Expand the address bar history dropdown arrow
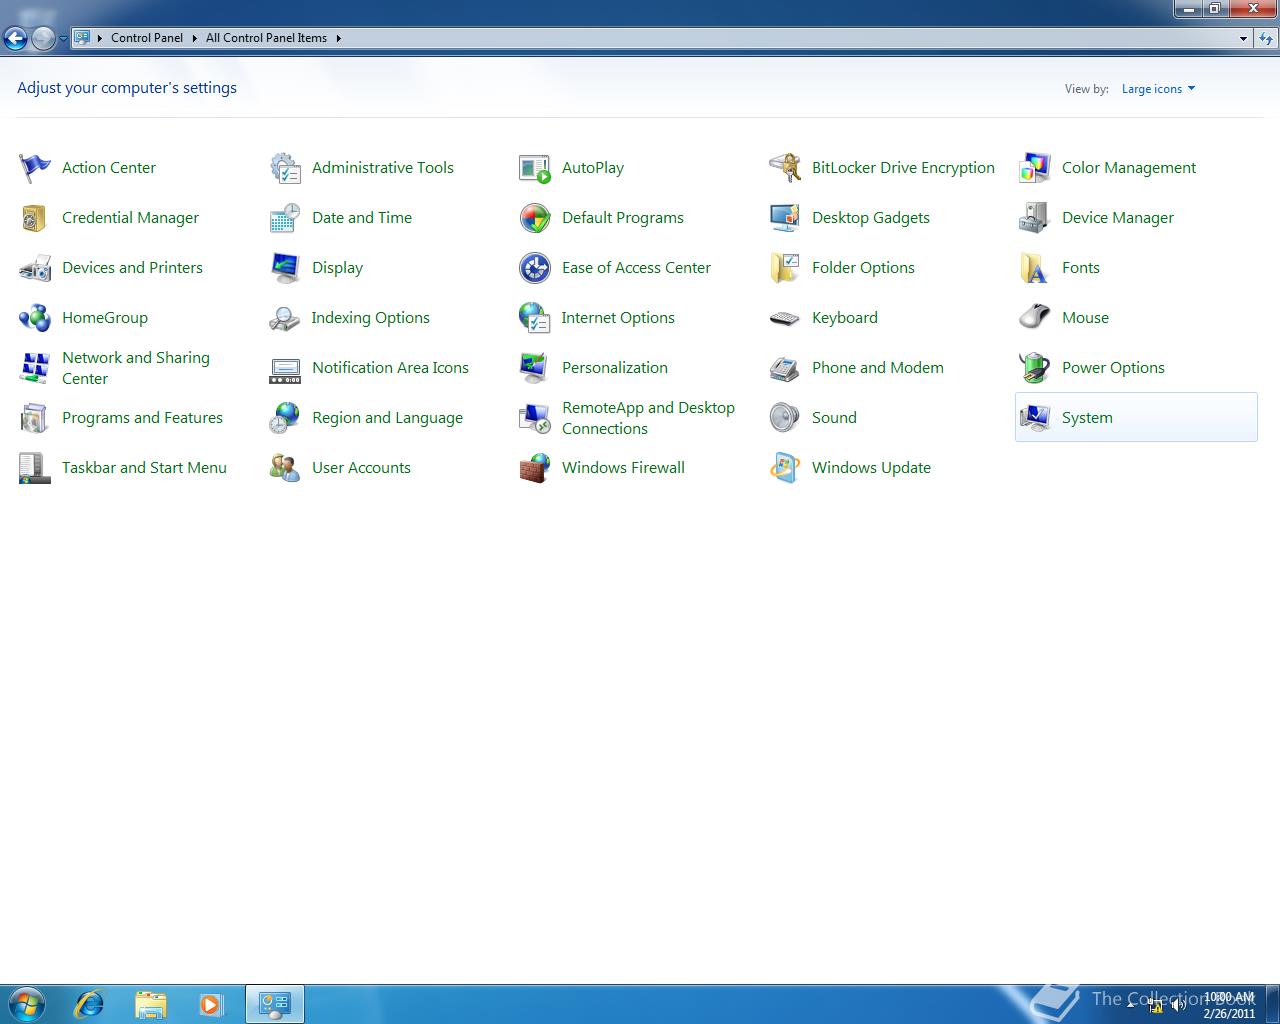 tap(1243, 38)
